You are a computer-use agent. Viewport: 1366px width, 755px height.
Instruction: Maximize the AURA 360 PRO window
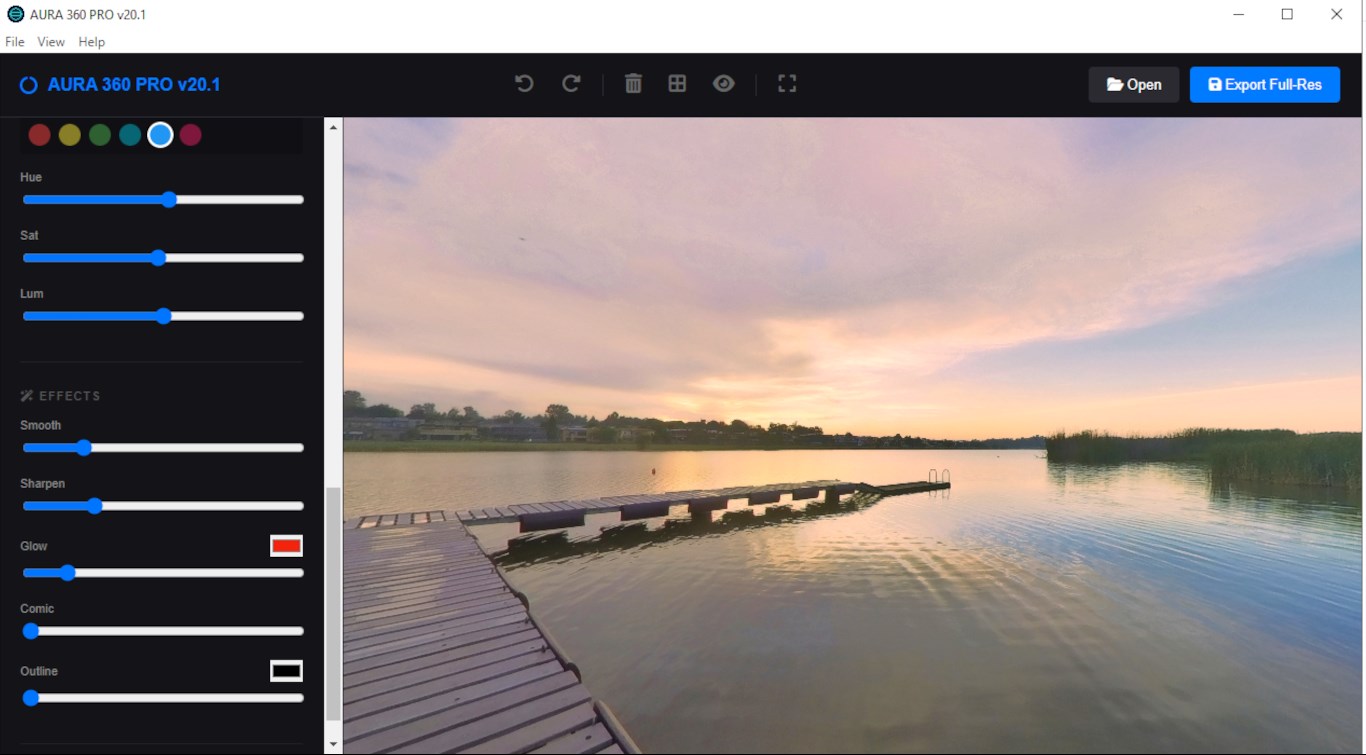pos(1287,14)
